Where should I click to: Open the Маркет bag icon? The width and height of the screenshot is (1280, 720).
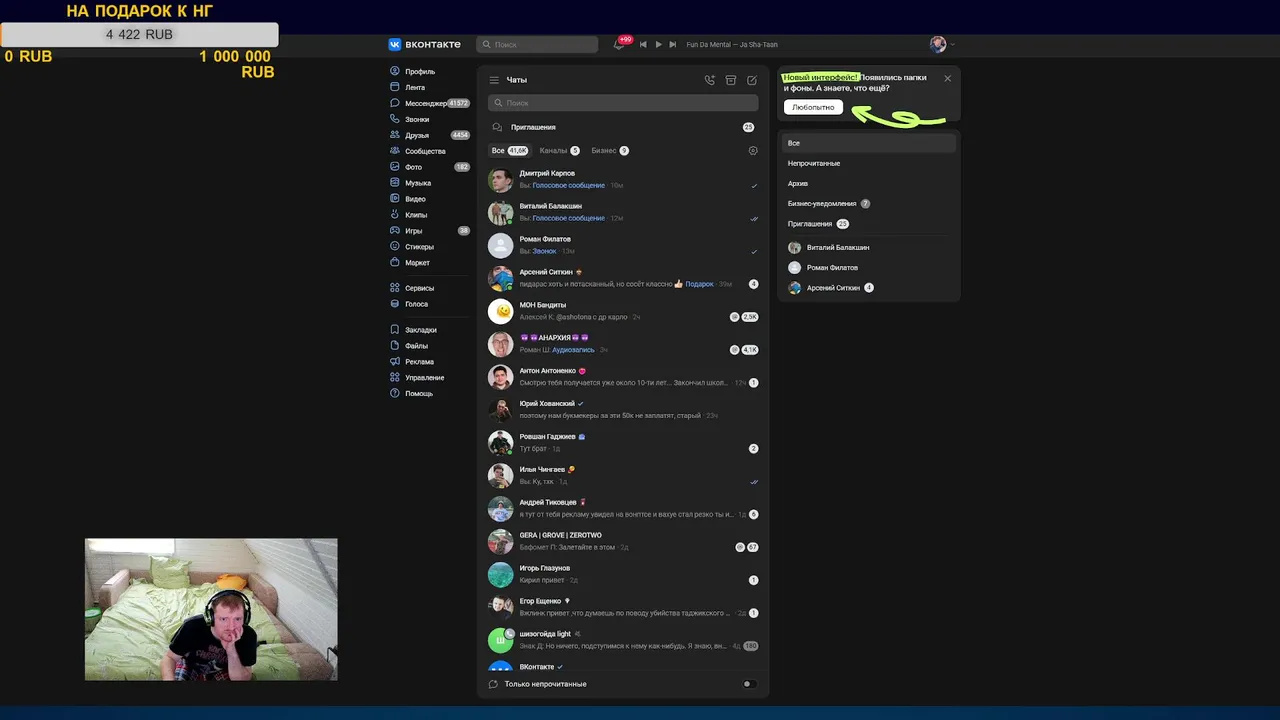pos(395,263)
